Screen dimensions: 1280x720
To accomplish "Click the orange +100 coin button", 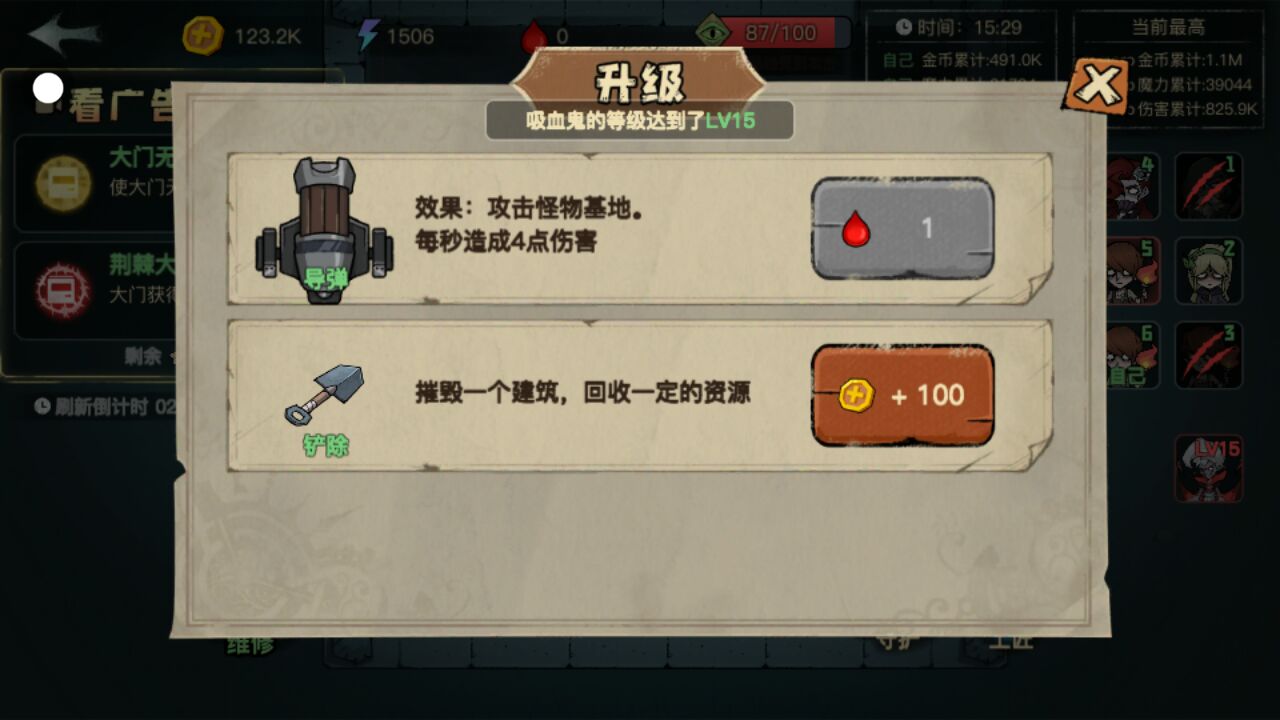I will point(902,395).
